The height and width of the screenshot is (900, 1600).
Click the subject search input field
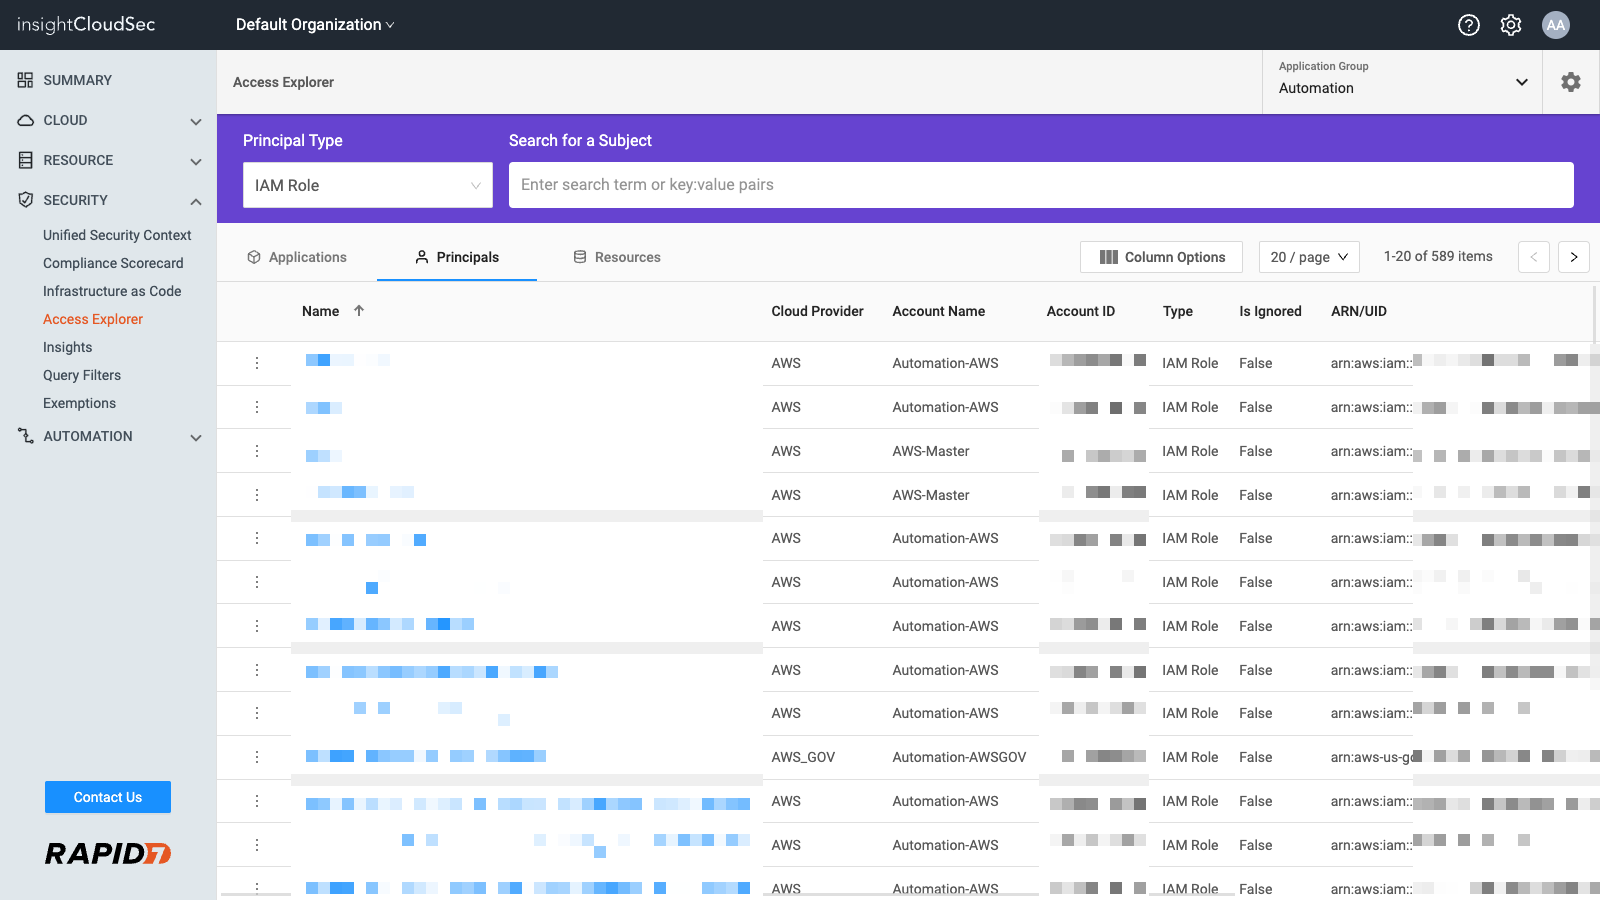[1041, 185]
